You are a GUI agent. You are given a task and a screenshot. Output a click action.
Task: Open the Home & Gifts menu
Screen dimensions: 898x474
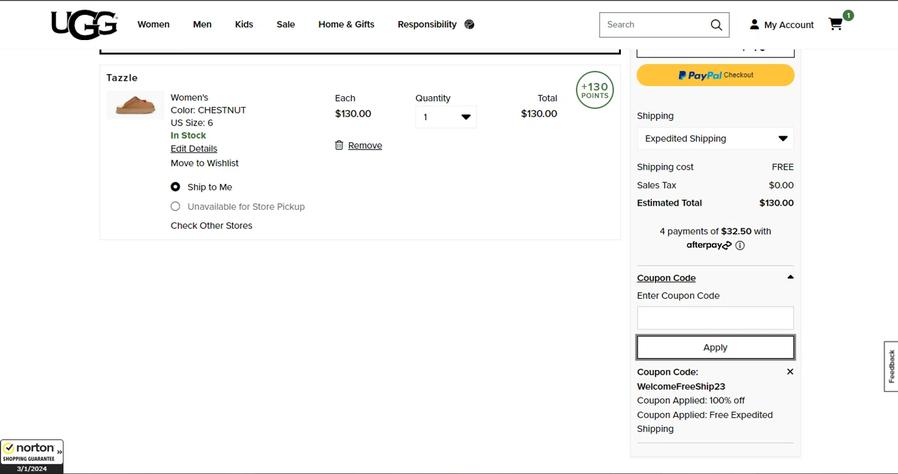[346, 24]
